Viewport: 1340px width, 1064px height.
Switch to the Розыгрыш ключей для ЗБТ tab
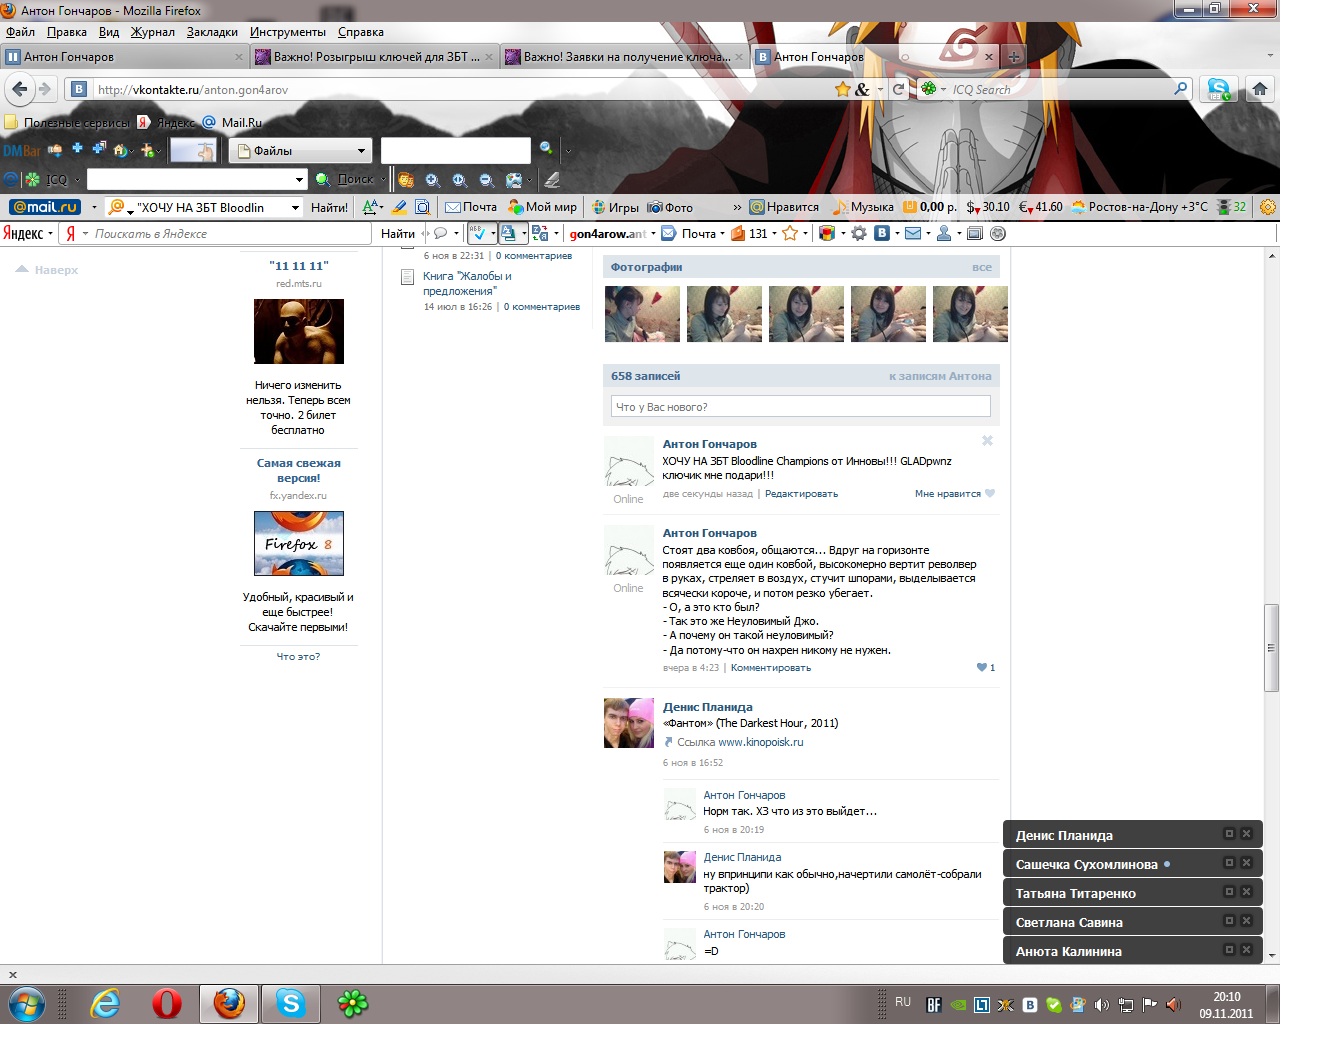[375, 57]
